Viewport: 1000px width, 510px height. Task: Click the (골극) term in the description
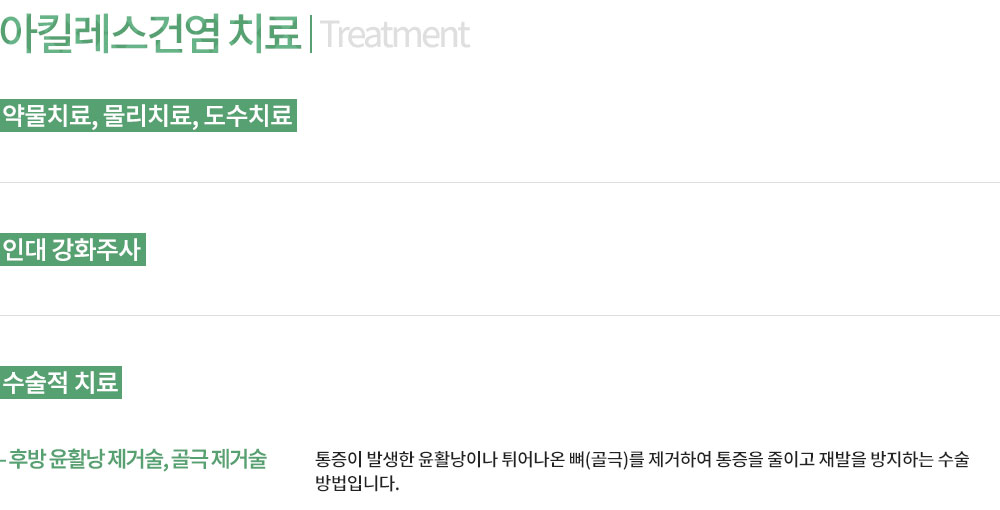(606, 460)
